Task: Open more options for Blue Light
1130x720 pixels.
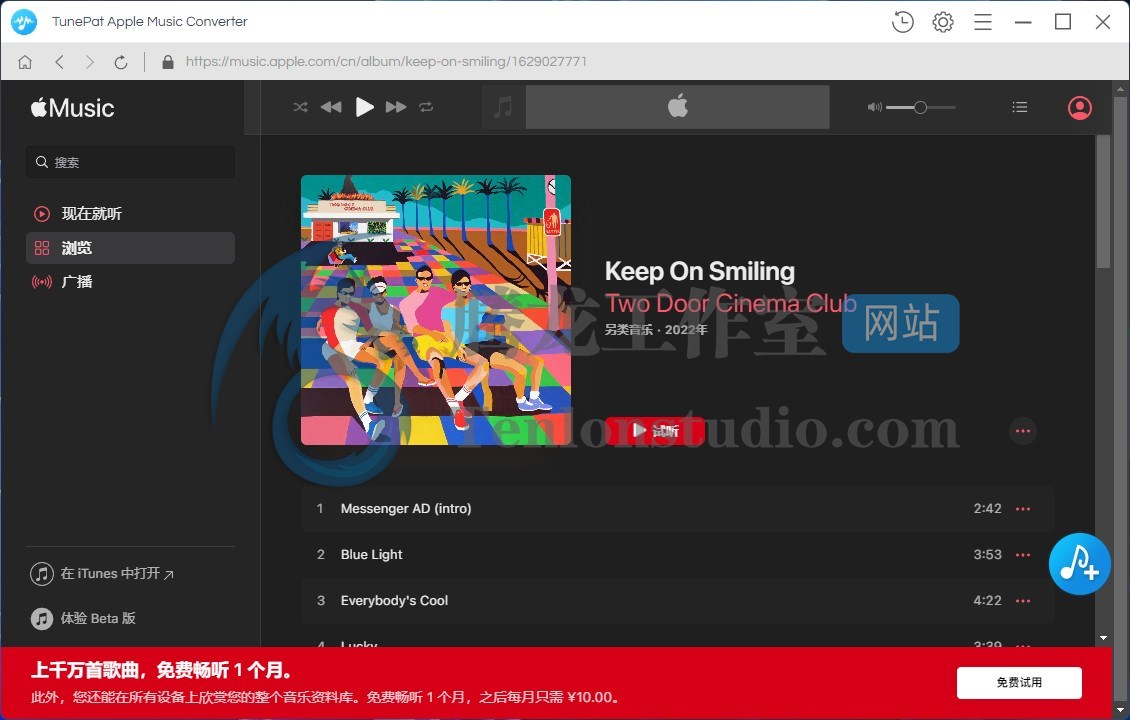Action: 1023,555
